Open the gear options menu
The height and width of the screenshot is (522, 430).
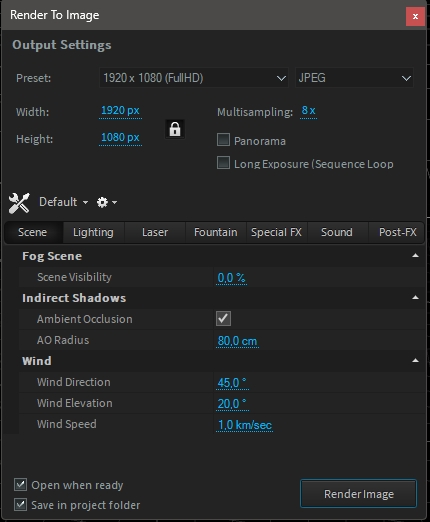coord(106,202)
